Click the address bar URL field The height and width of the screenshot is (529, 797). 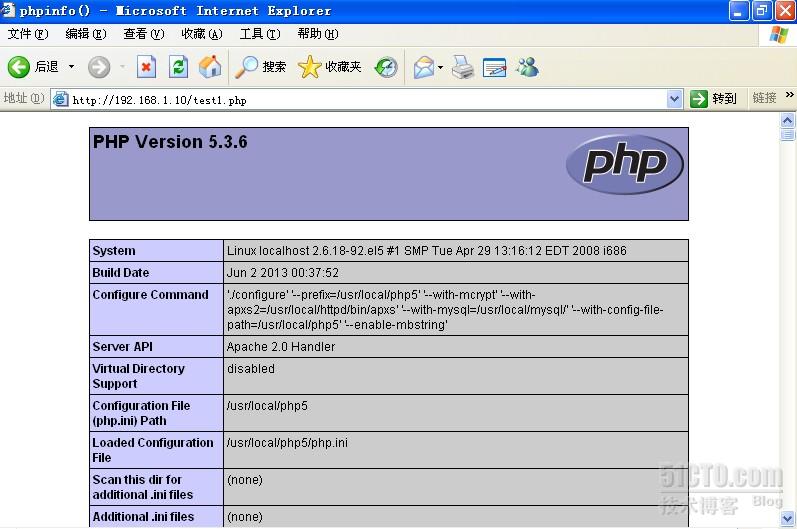367,100
